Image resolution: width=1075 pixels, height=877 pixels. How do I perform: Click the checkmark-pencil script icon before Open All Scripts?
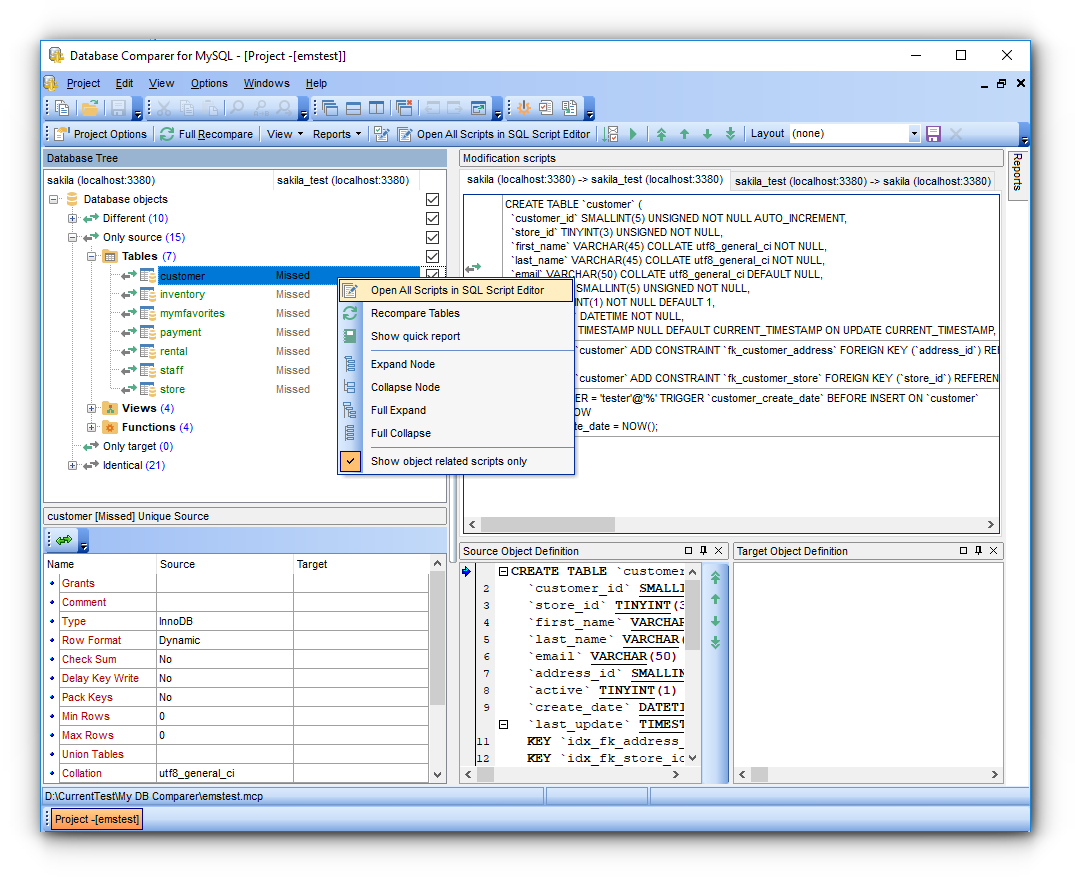pos(382,134)
